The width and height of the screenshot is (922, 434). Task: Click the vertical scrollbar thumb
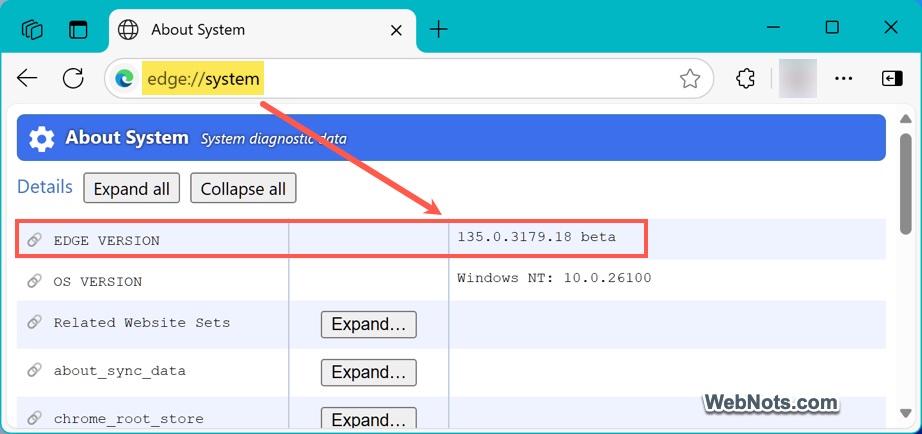click(x=906, y=185)
